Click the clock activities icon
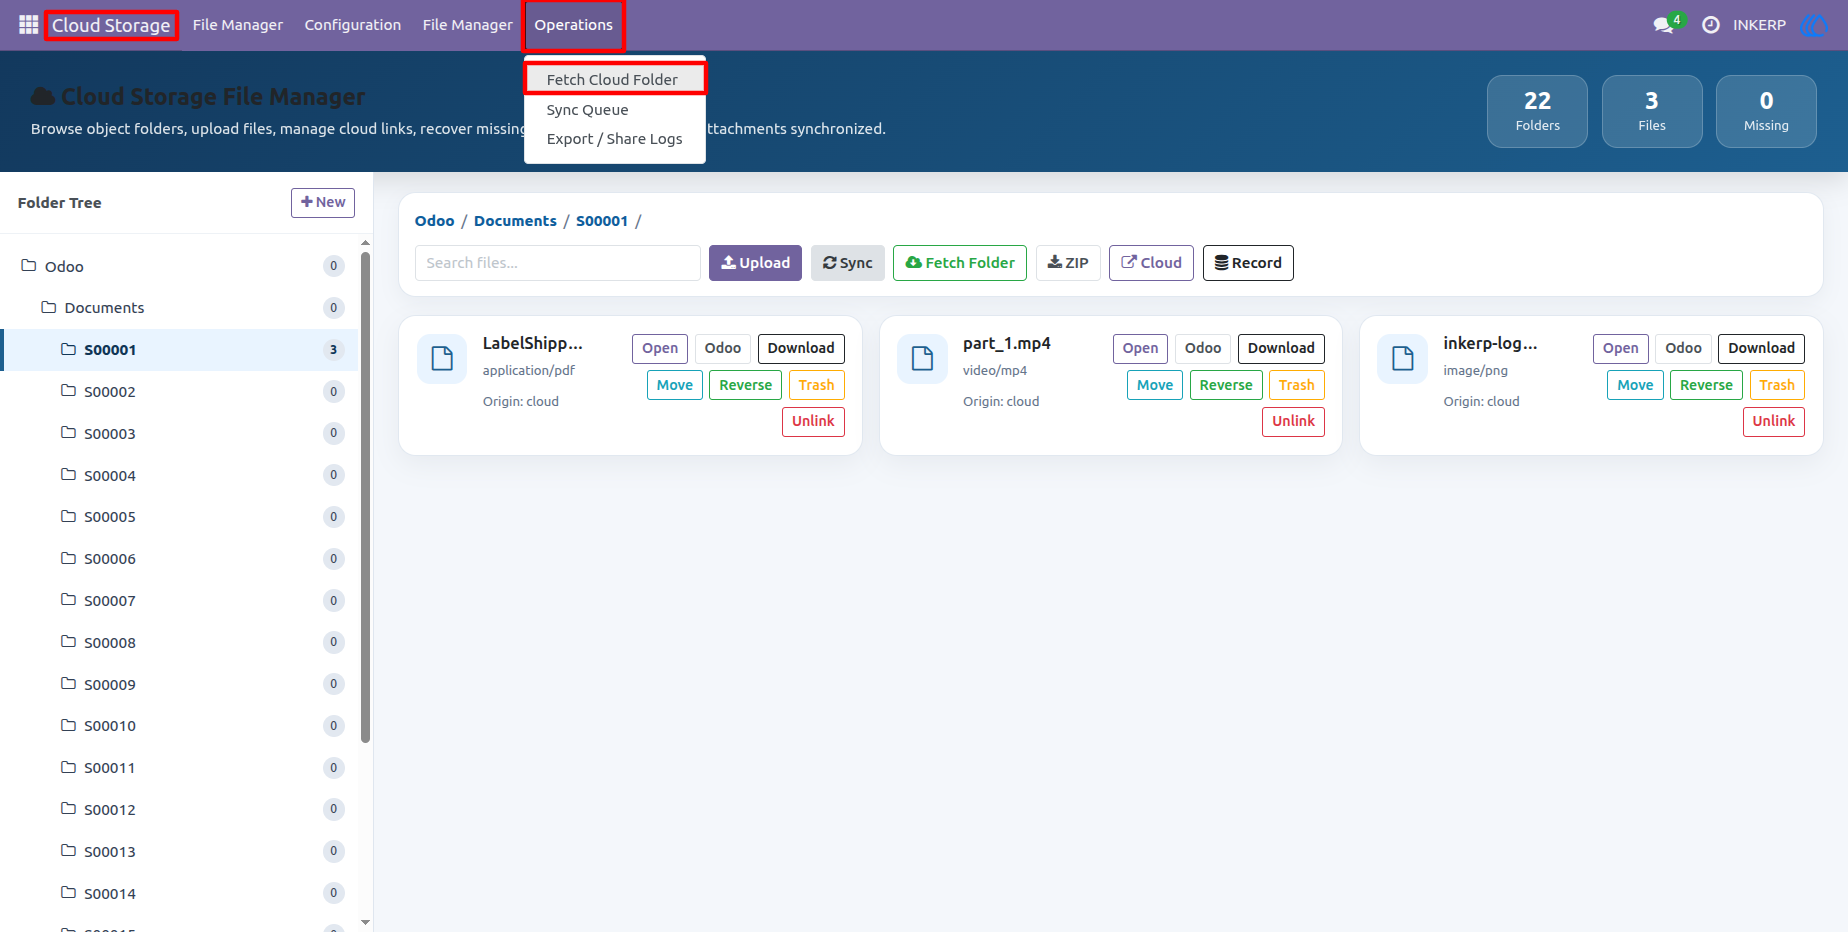 [1711, 25]
